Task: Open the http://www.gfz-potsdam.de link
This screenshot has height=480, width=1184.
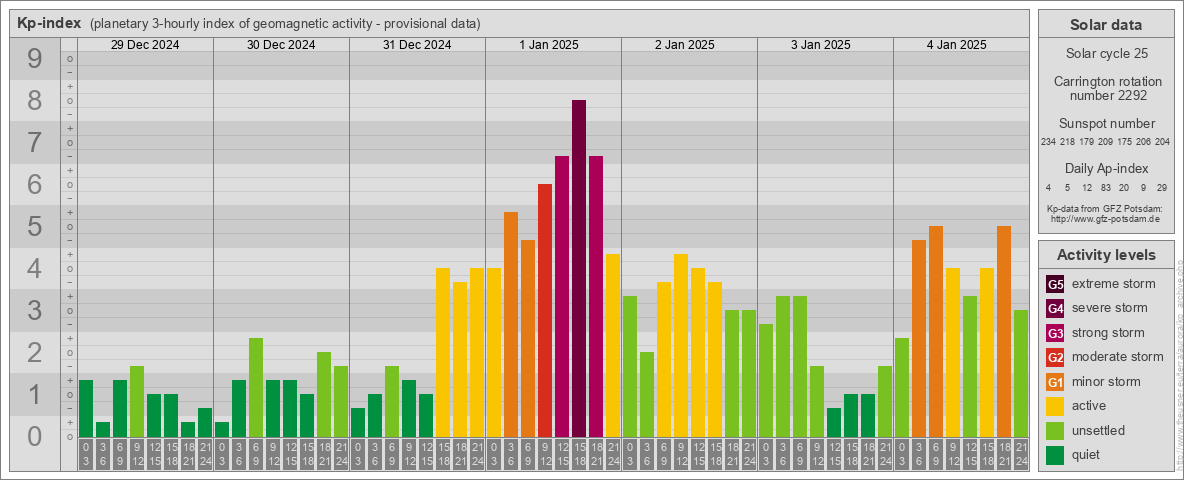Action: click(x=1105, y=219)
